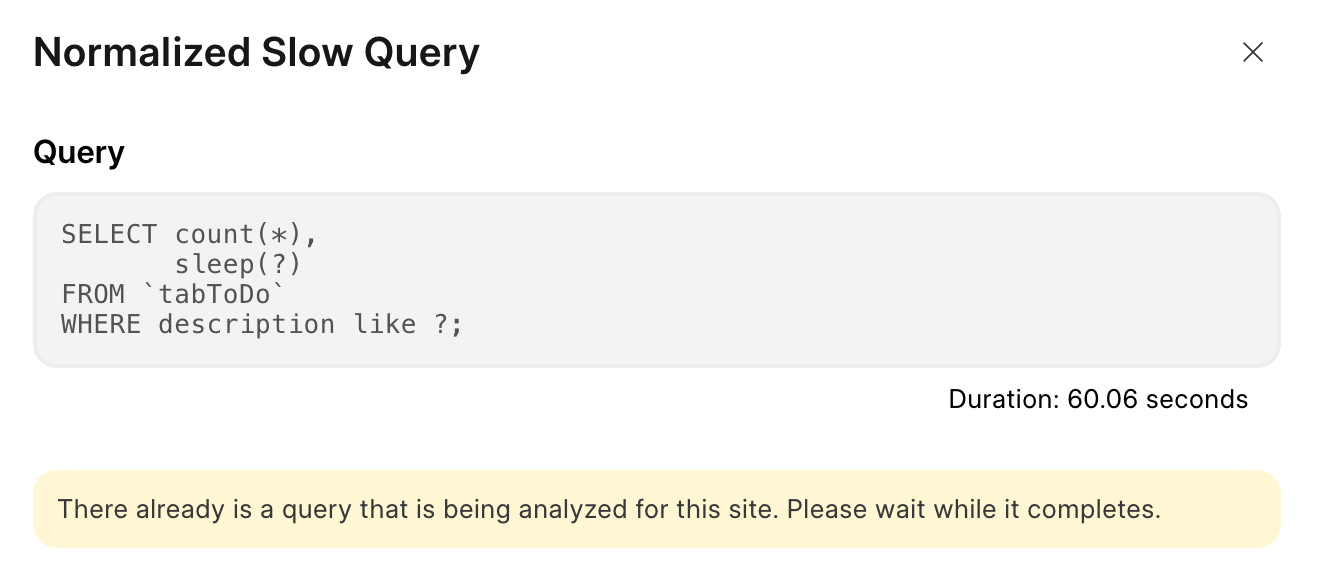1320x577 pixels.
Task: Click the trailing "?;" placeholder in the query
Action: [449, 325]
